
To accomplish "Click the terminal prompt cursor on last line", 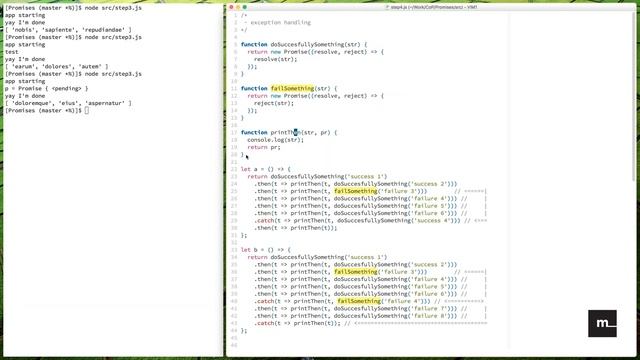I will pyautogui.click(x=87, y=111).
